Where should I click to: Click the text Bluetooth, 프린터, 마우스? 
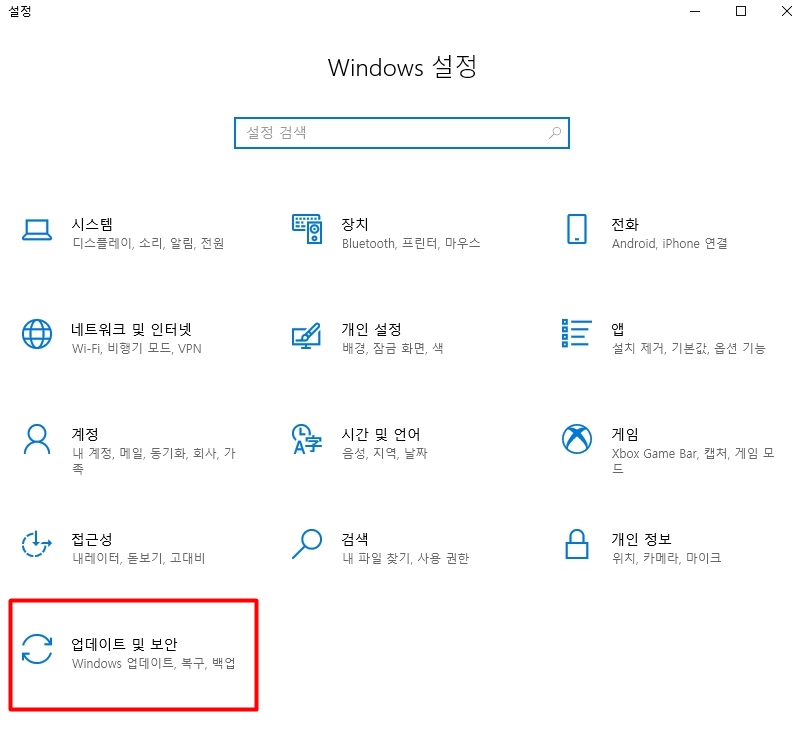[411, 243]
